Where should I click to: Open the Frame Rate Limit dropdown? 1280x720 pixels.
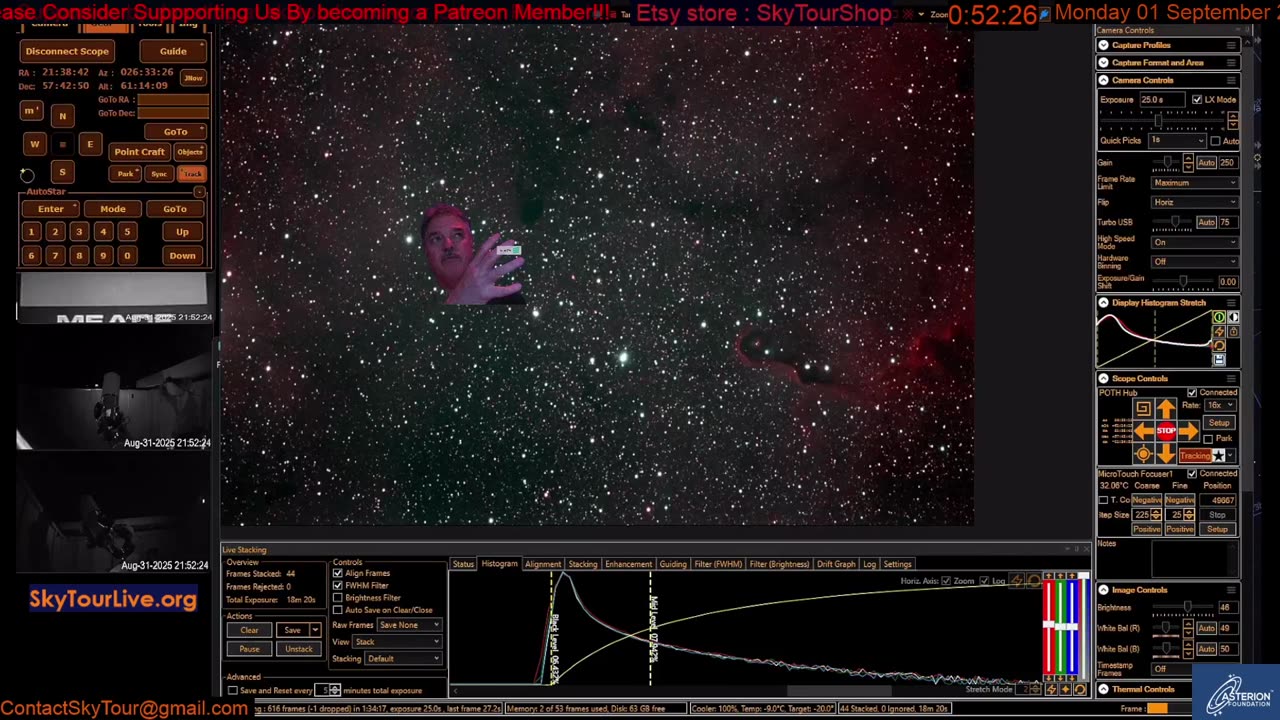coord(1195,183)
